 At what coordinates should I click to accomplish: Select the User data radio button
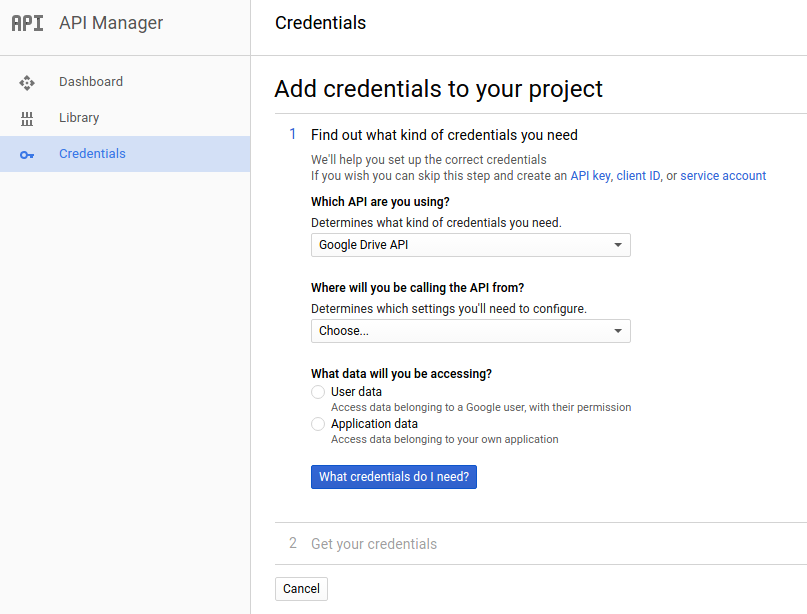tap(318, 392)
